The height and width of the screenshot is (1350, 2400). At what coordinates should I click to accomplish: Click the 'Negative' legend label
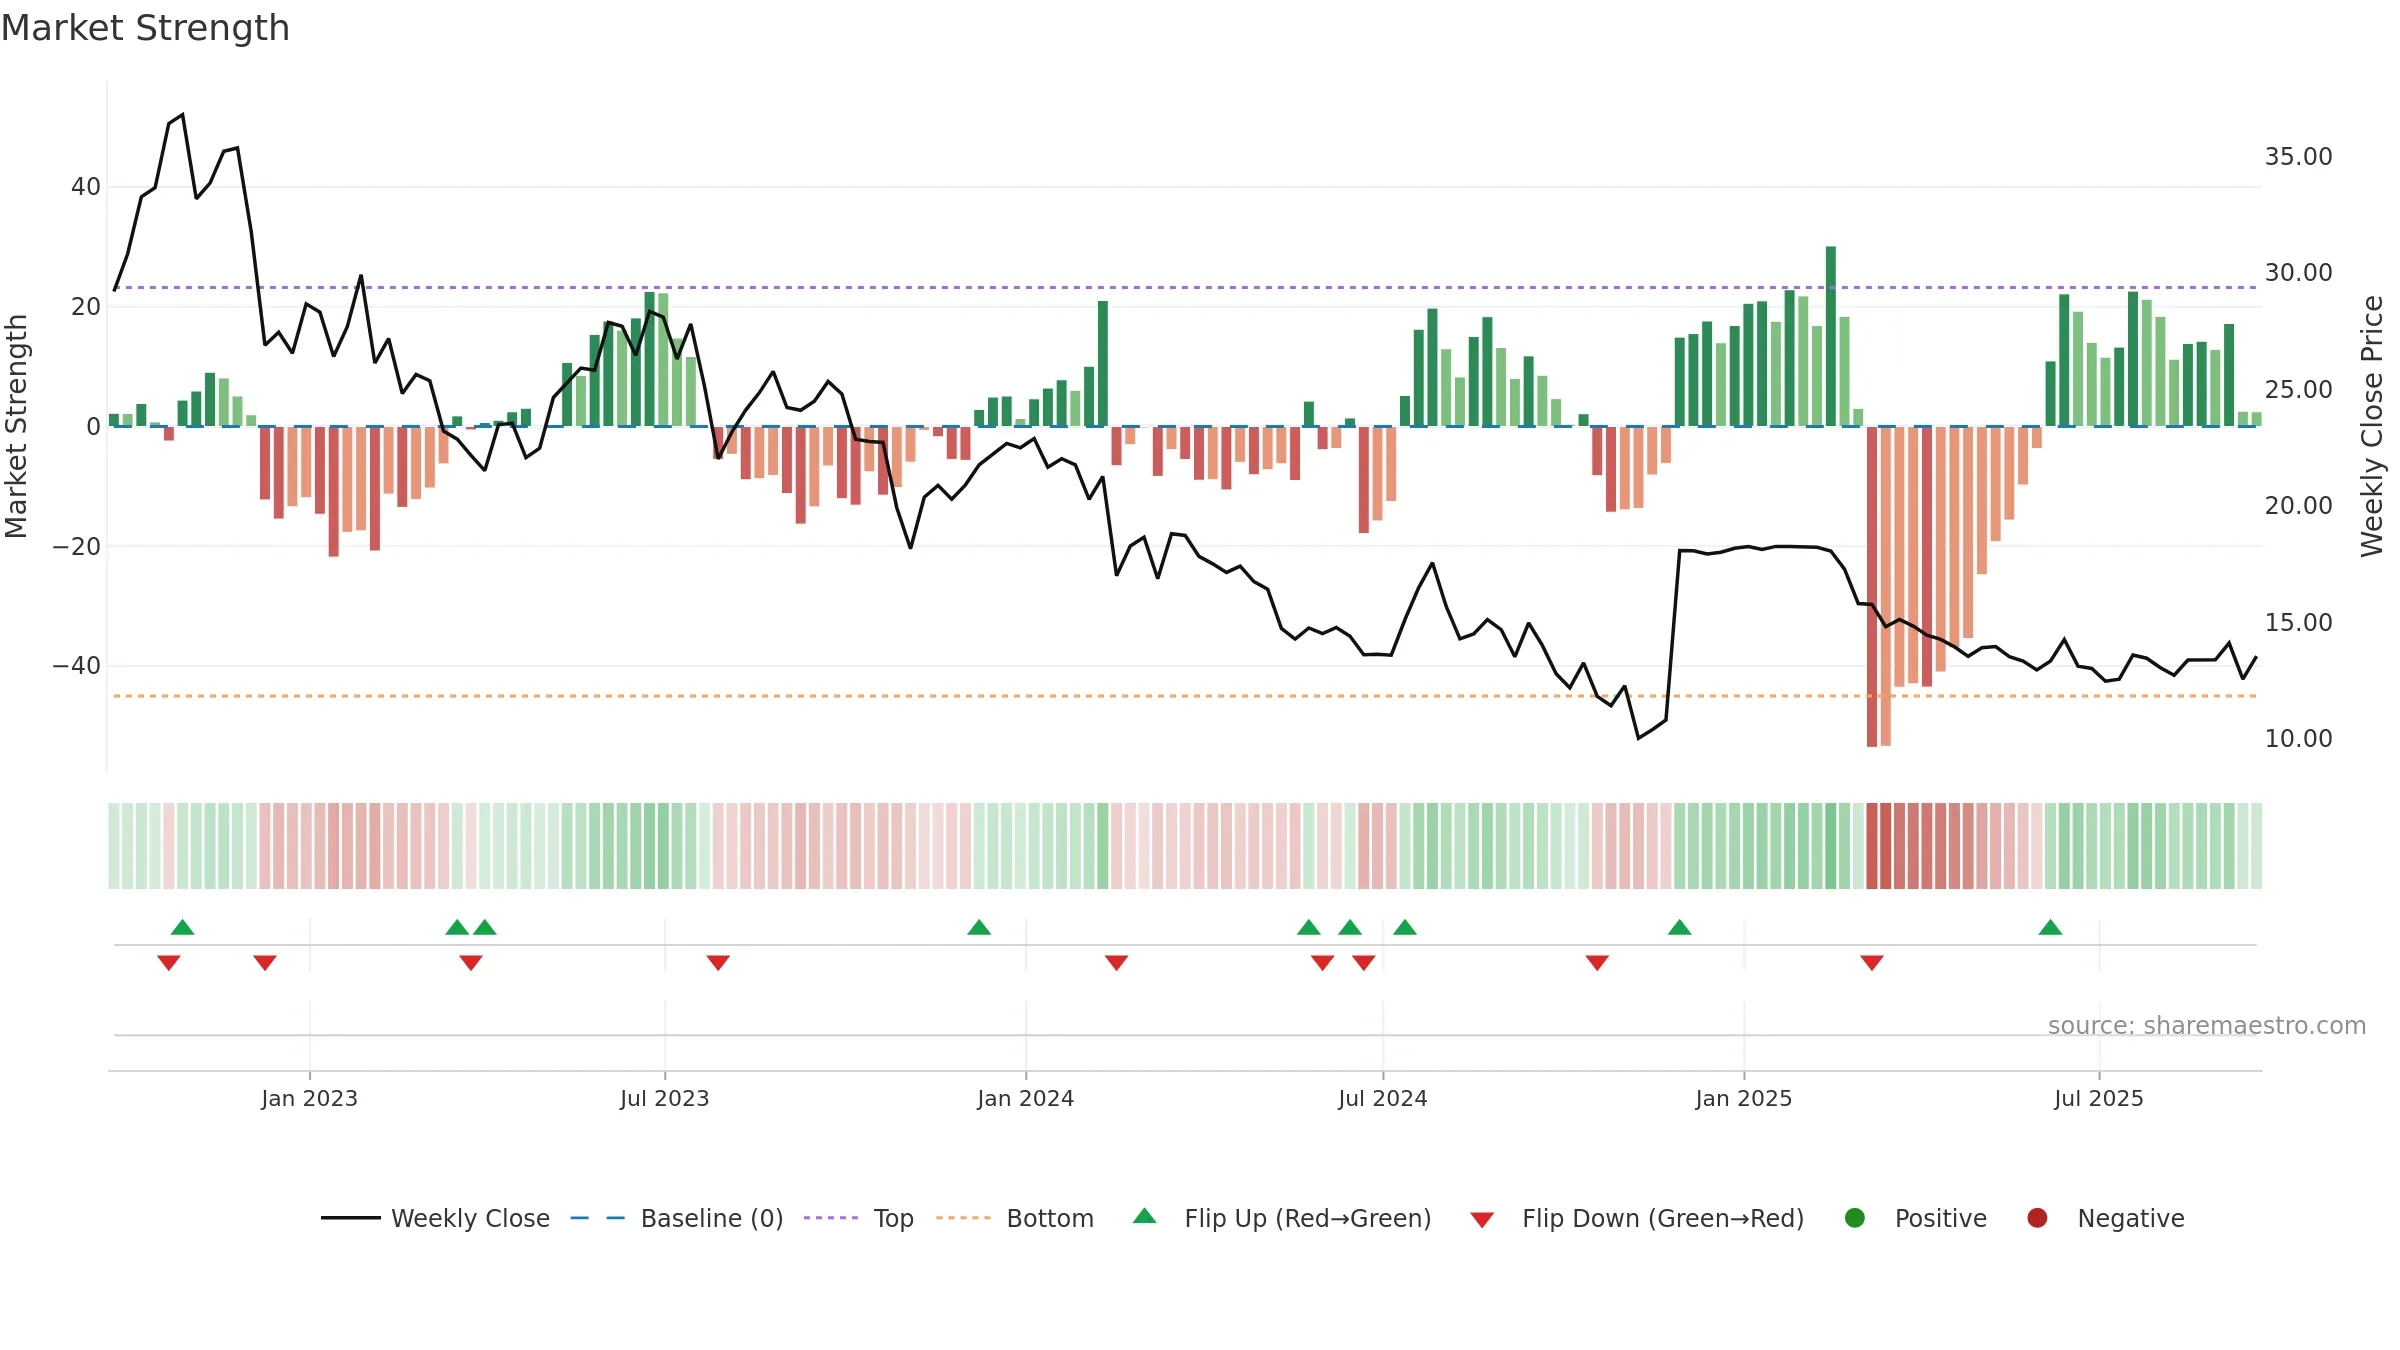(2131, 1218)
